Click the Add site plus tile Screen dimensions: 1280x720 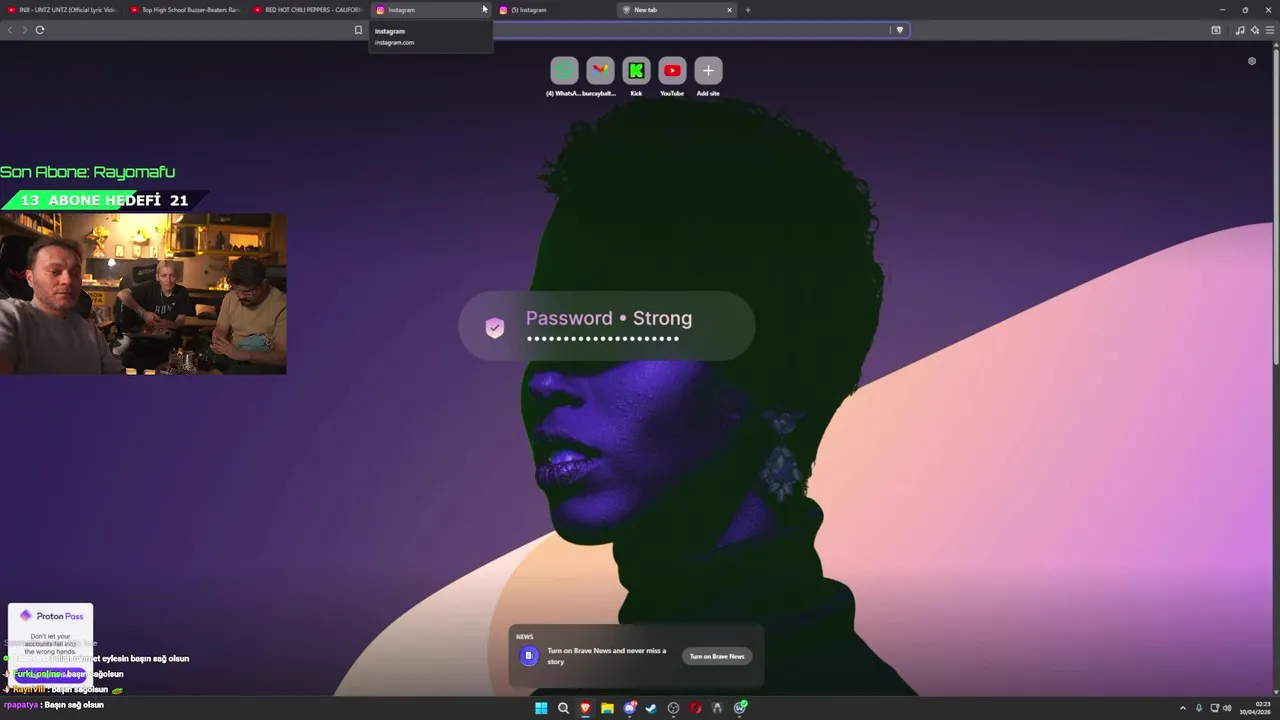click(708, 71)
